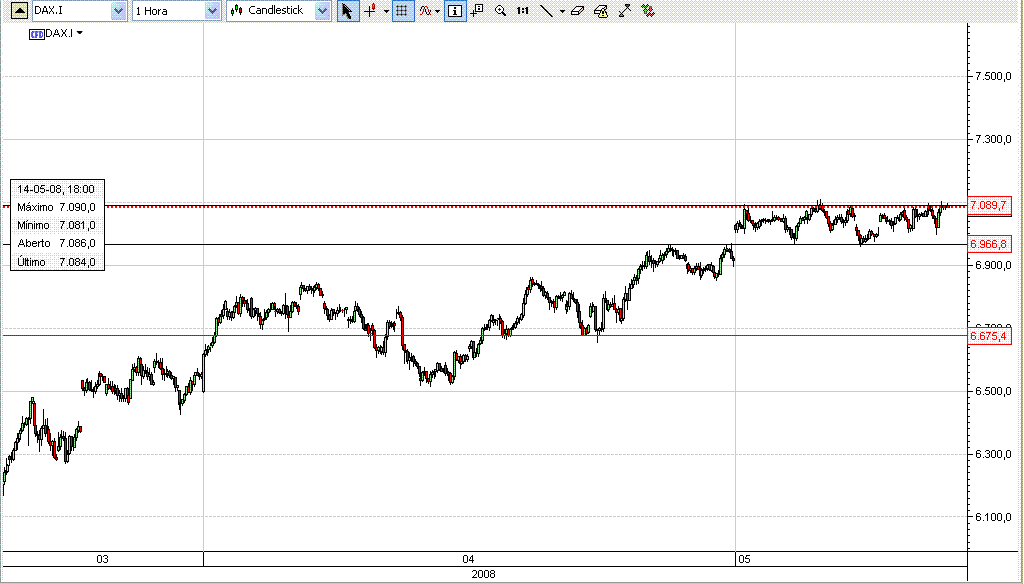Click the 05 month label on time axis
1024x584 pixels.
coord(744,559)
